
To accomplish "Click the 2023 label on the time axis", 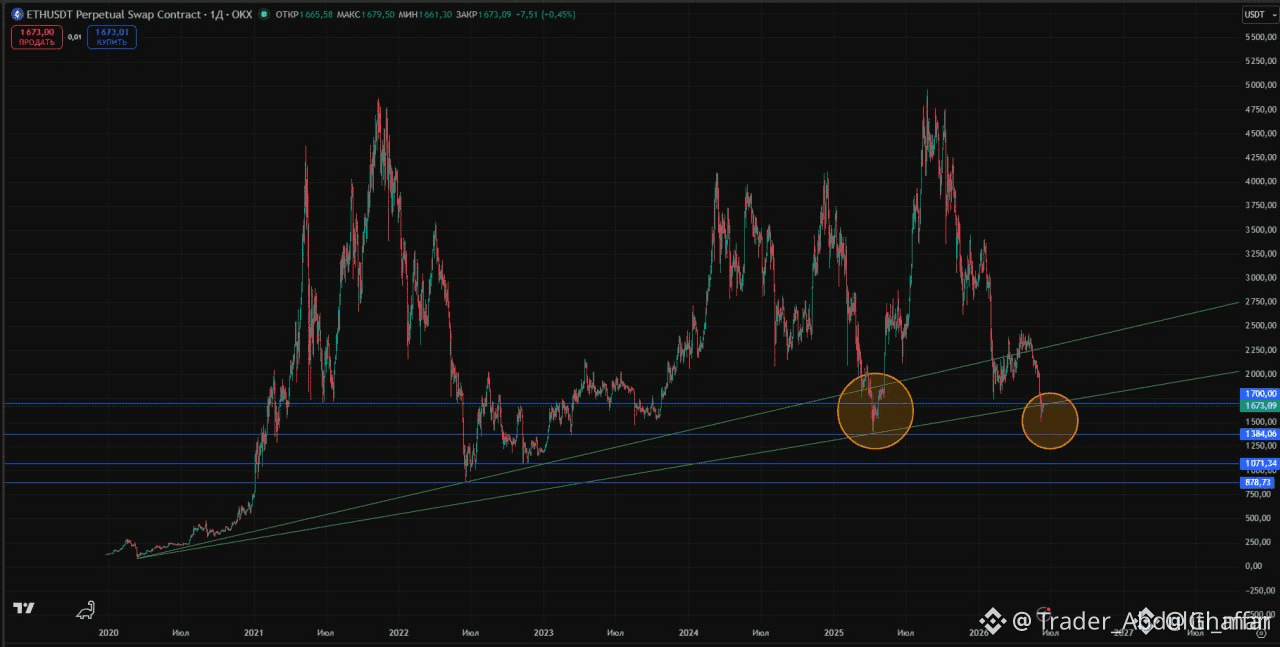I will coord(544,632).
